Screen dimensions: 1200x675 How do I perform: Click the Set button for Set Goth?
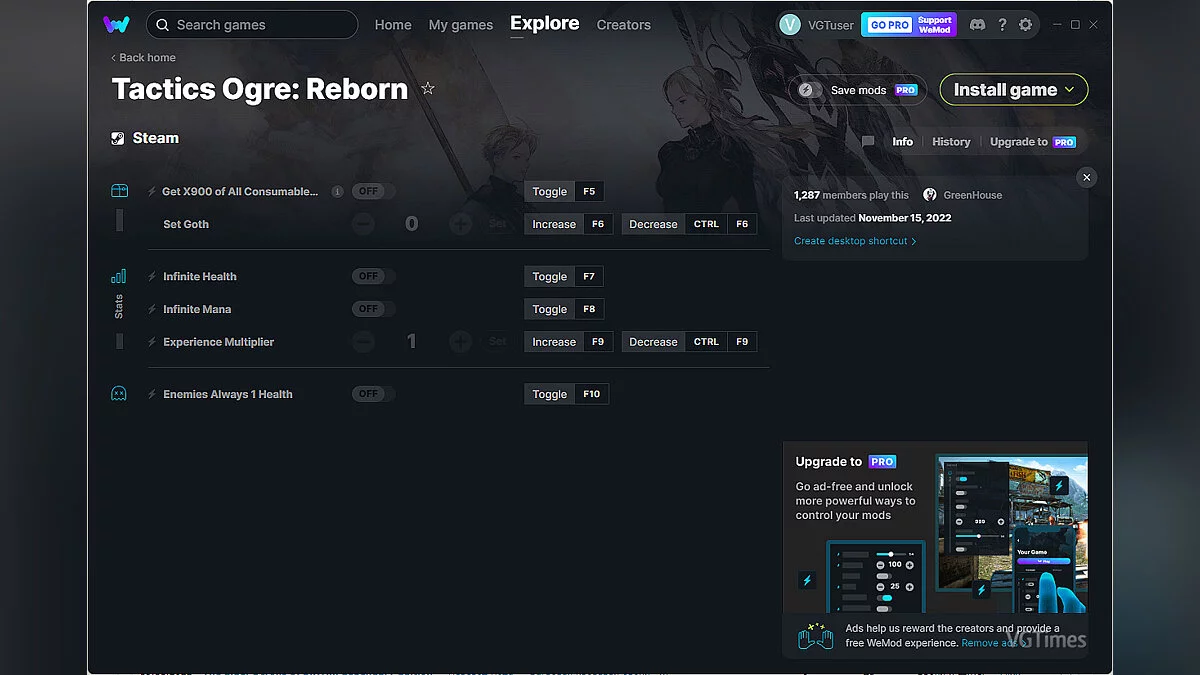497,224
